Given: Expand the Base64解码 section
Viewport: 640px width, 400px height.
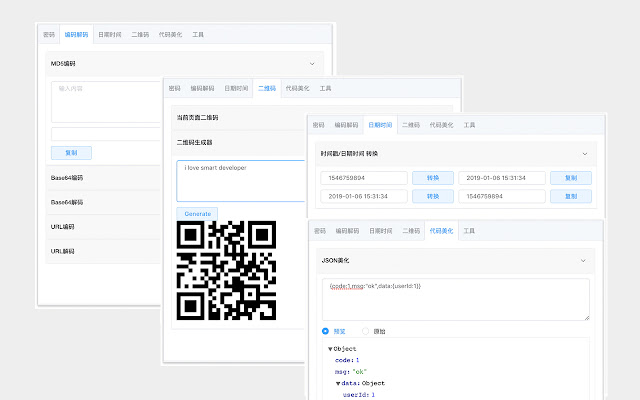Looking at the screenshot, I should [x=103, y=202].
